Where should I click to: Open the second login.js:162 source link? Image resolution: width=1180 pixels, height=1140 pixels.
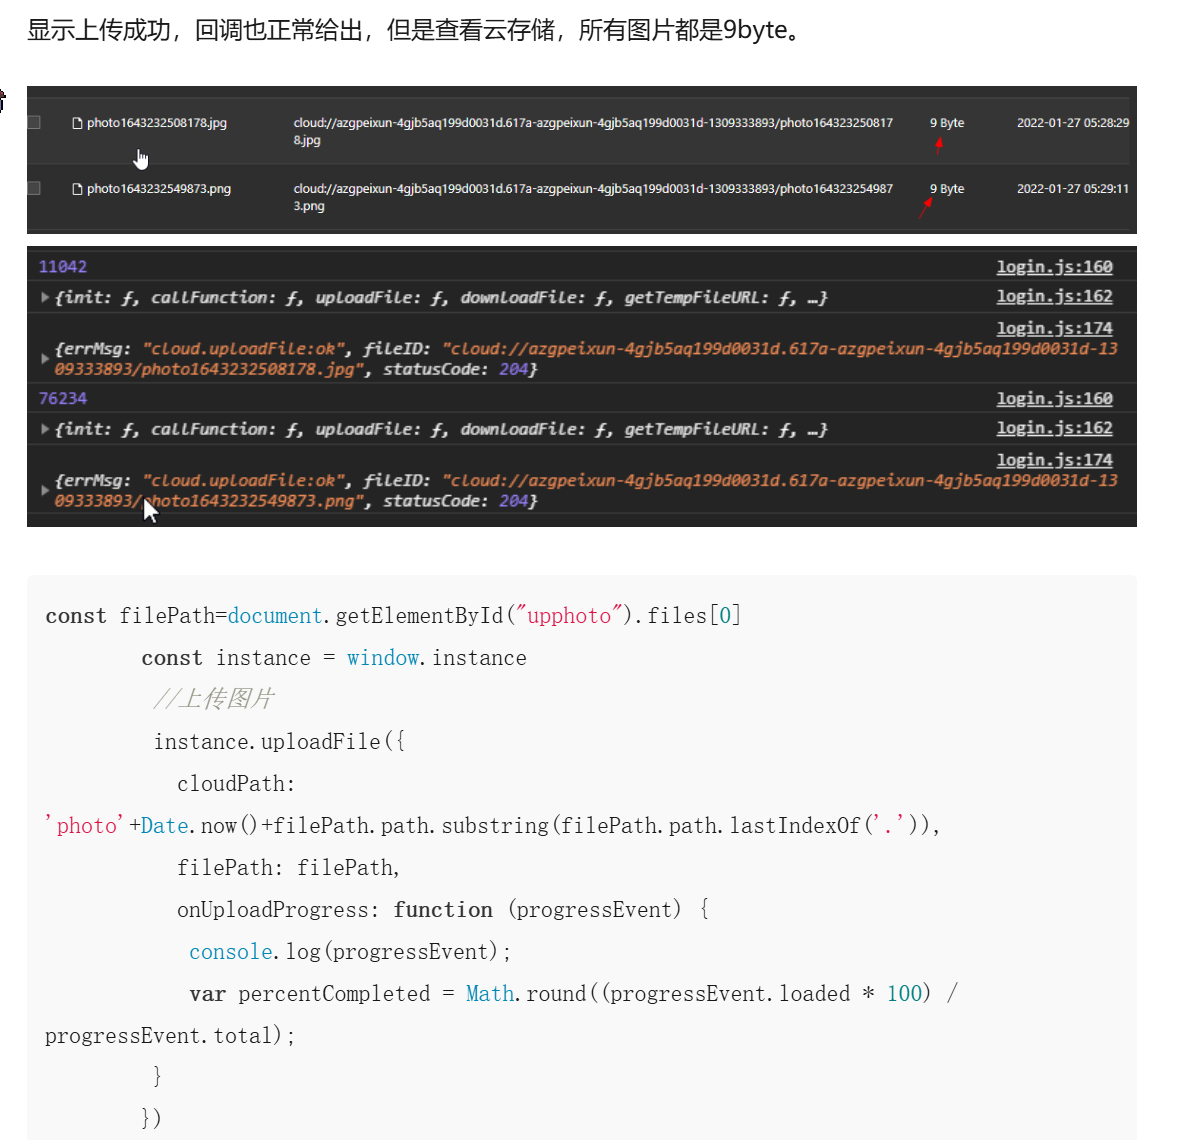point(1054,427)
